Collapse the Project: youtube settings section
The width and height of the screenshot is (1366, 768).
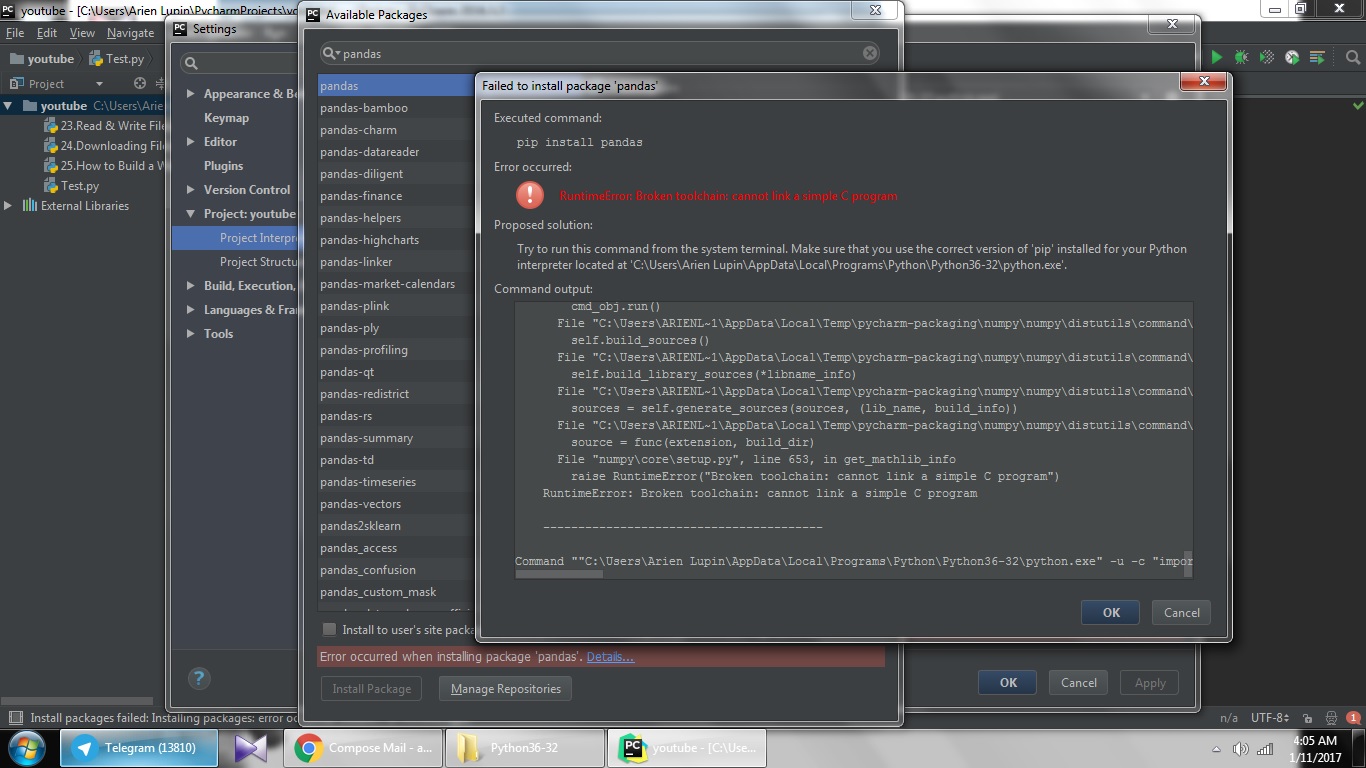tap(191, 213)
